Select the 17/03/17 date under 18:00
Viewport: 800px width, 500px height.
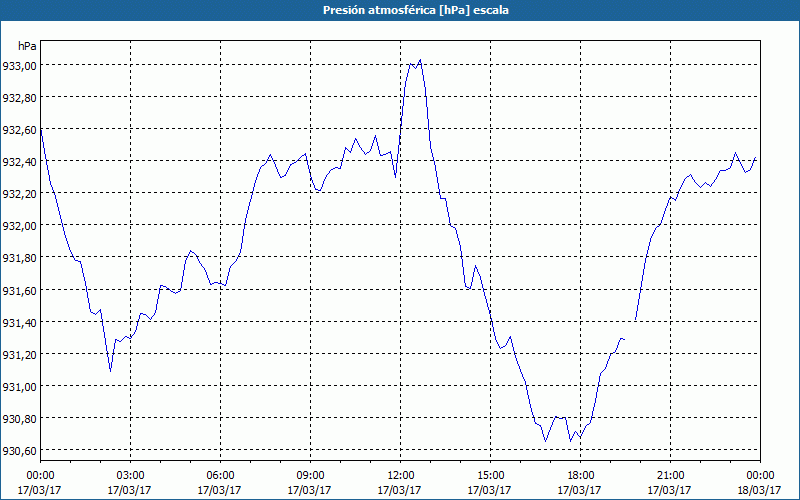point(580,490)
